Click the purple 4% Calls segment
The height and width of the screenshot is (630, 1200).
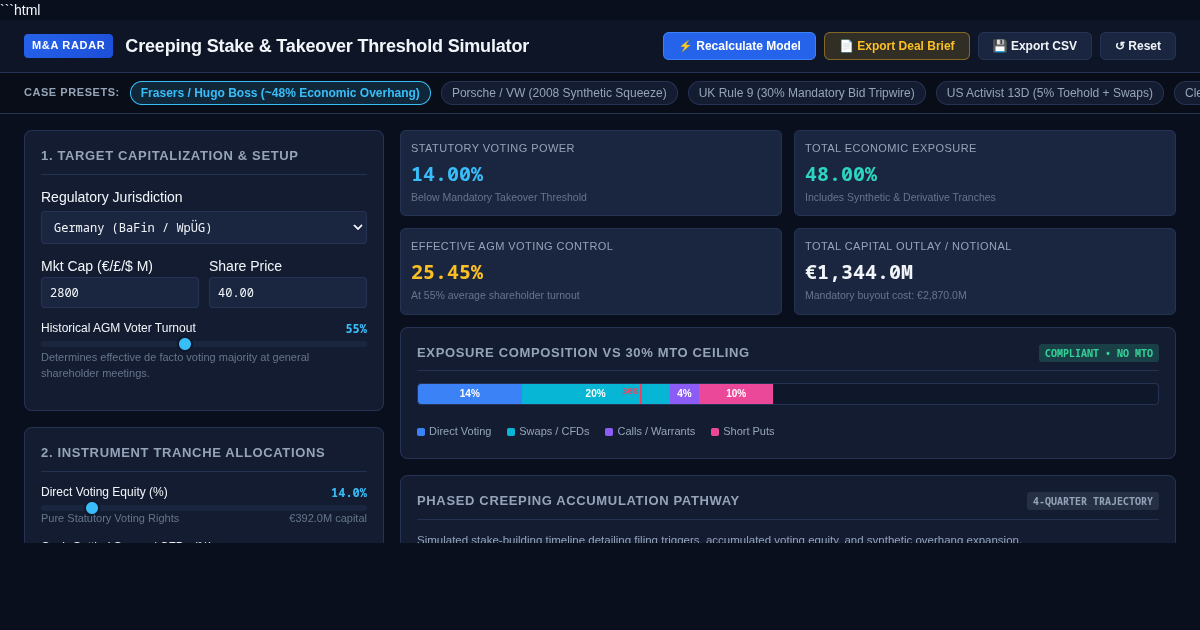click(684, 394)
